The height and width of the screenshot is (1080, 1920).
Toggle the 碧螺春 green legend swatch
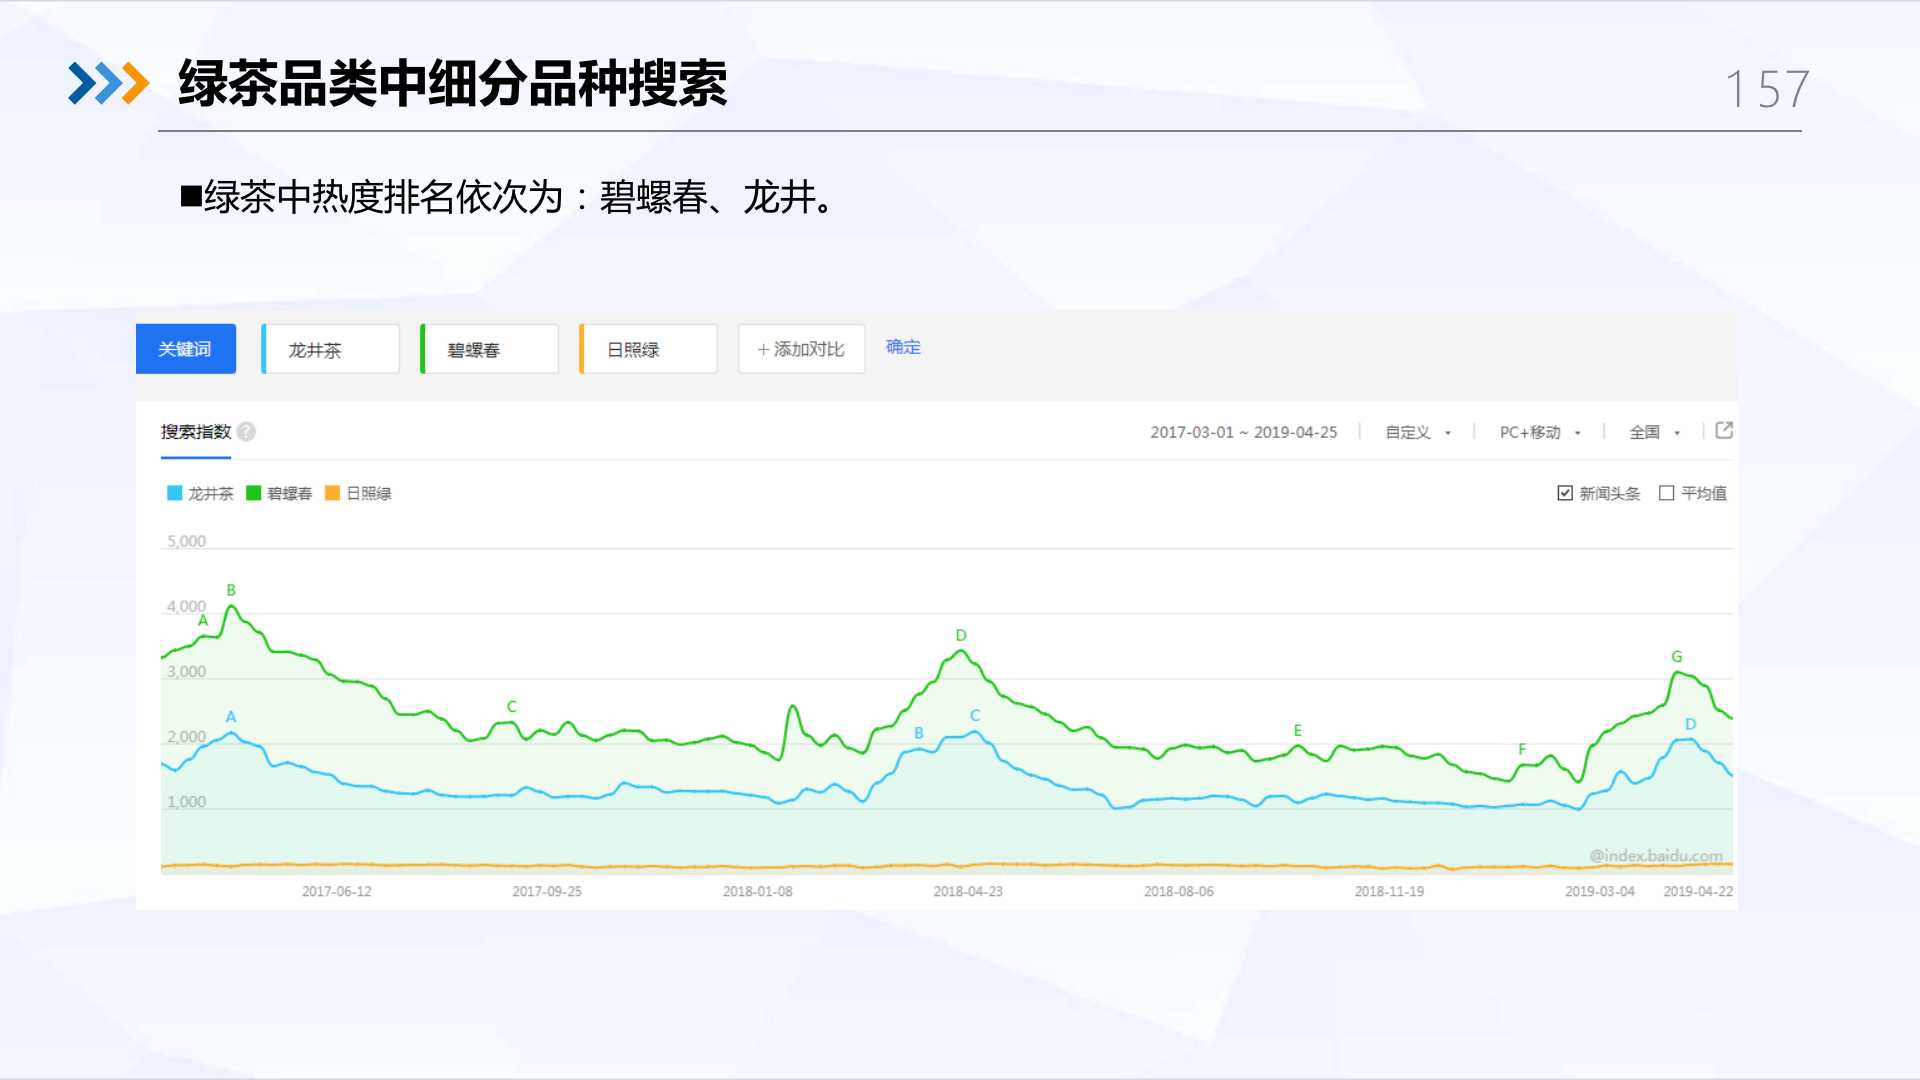click(253, 493)
